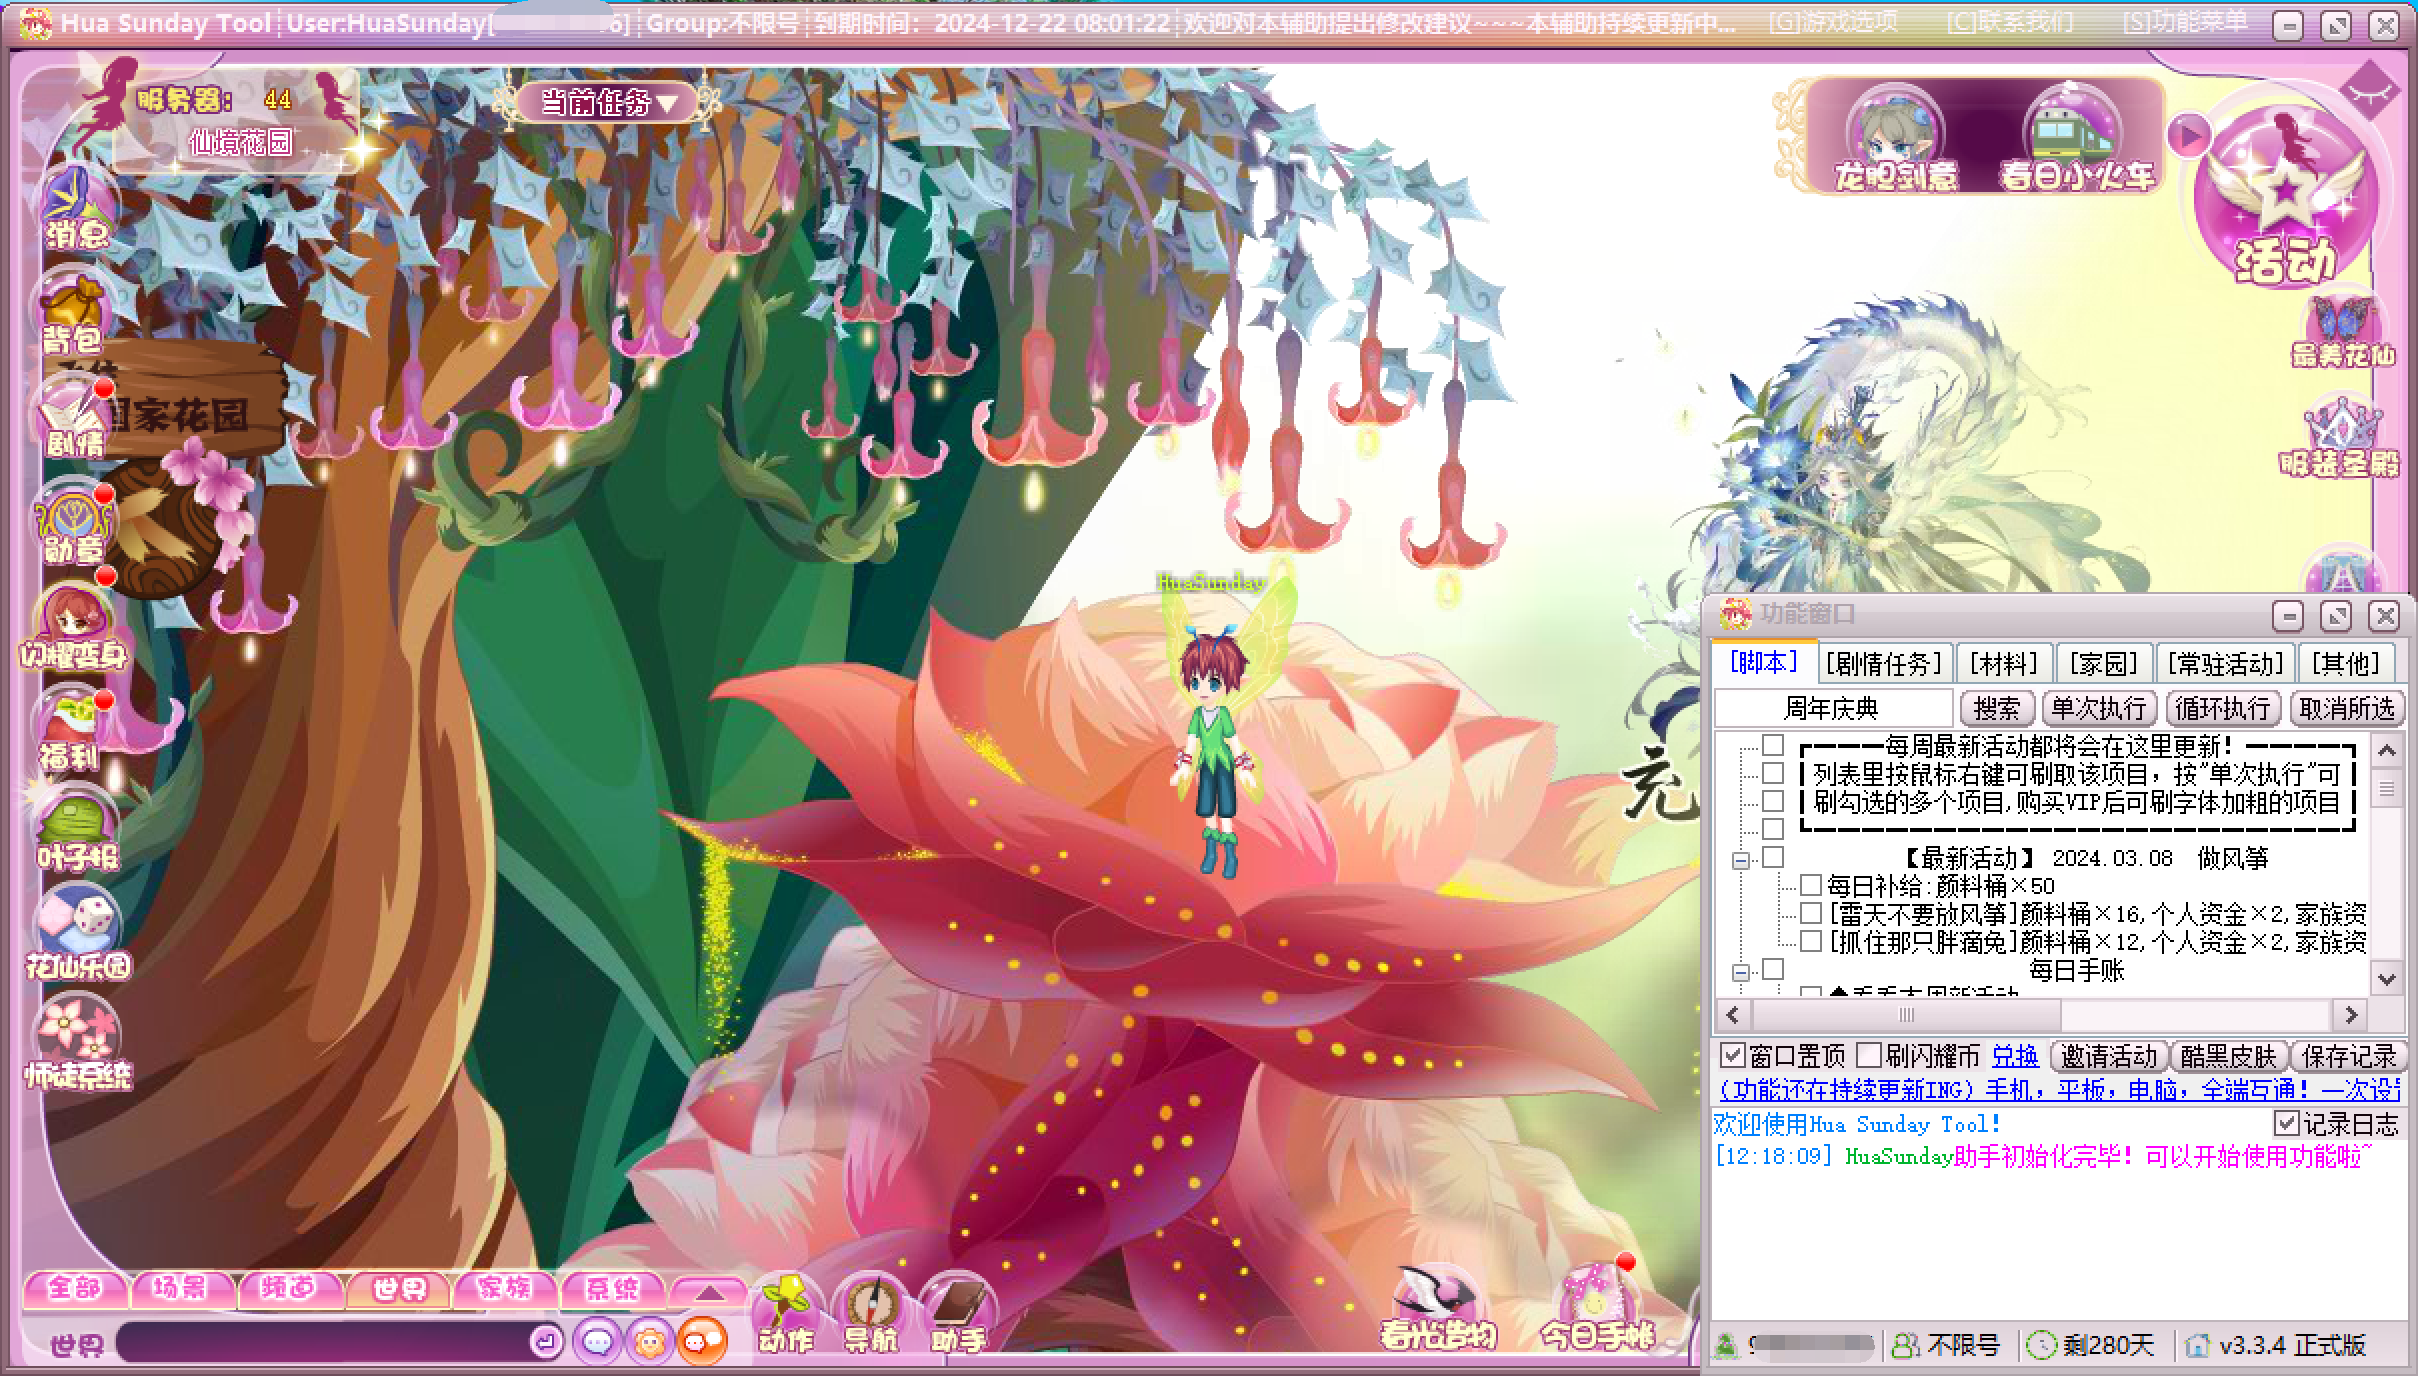The height and width of the screenshot is (1376, 2418).
Task: Toggle the 窗口置顶 checkbox
Action: (x=1732, y=1056)
